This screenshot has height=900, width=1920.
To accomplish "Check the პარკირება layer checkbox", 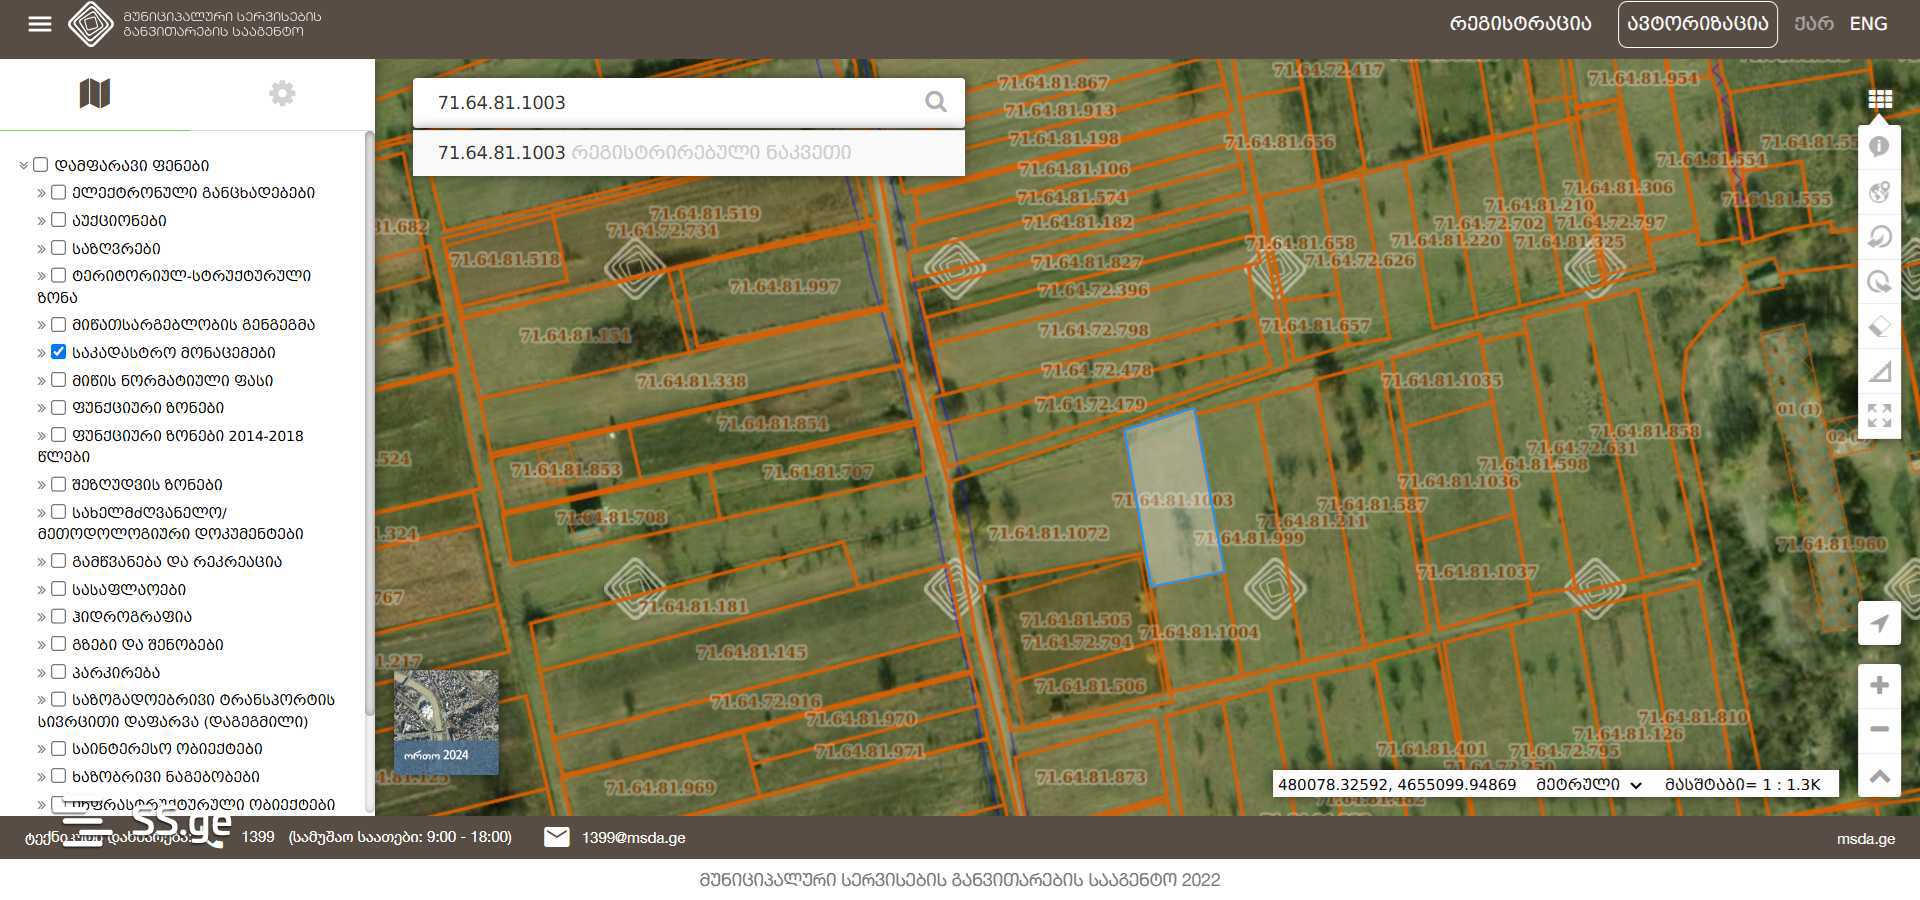I will [x=59, y=672].
